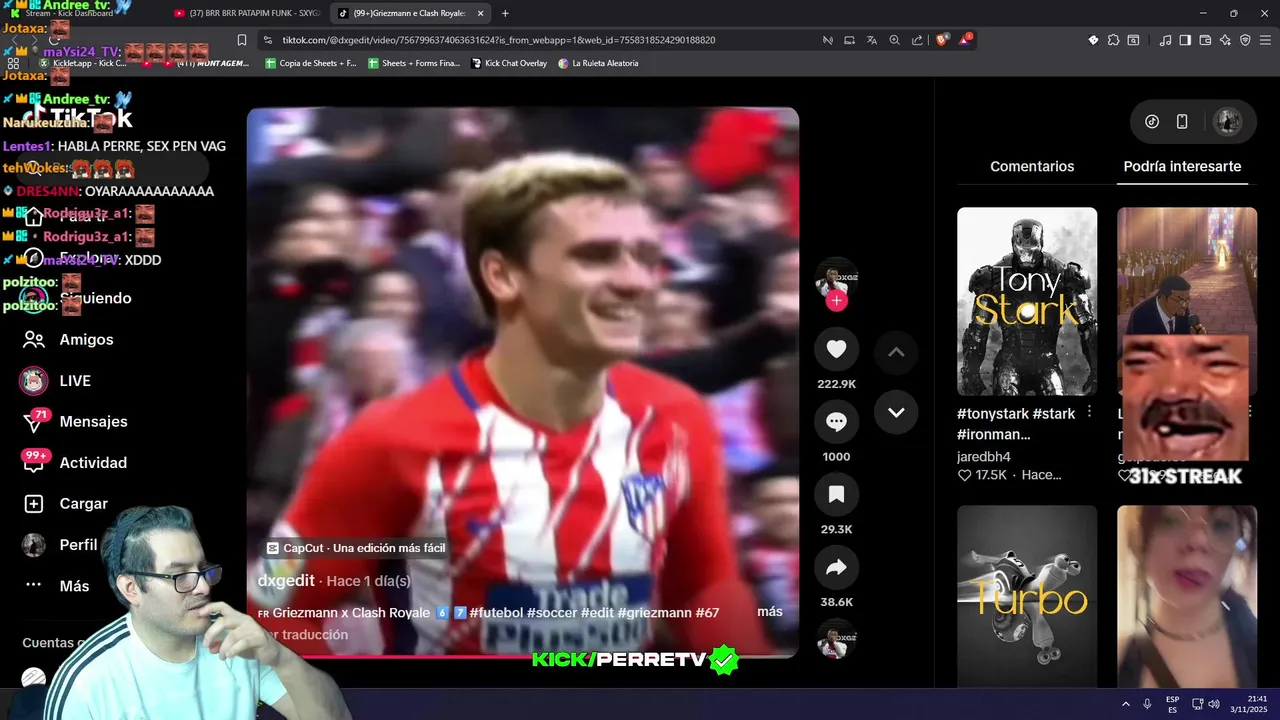Screen dimensions: 1280x720
Task: Open the zoom magnifier icon in address bar
Action: tap(894, 40)
